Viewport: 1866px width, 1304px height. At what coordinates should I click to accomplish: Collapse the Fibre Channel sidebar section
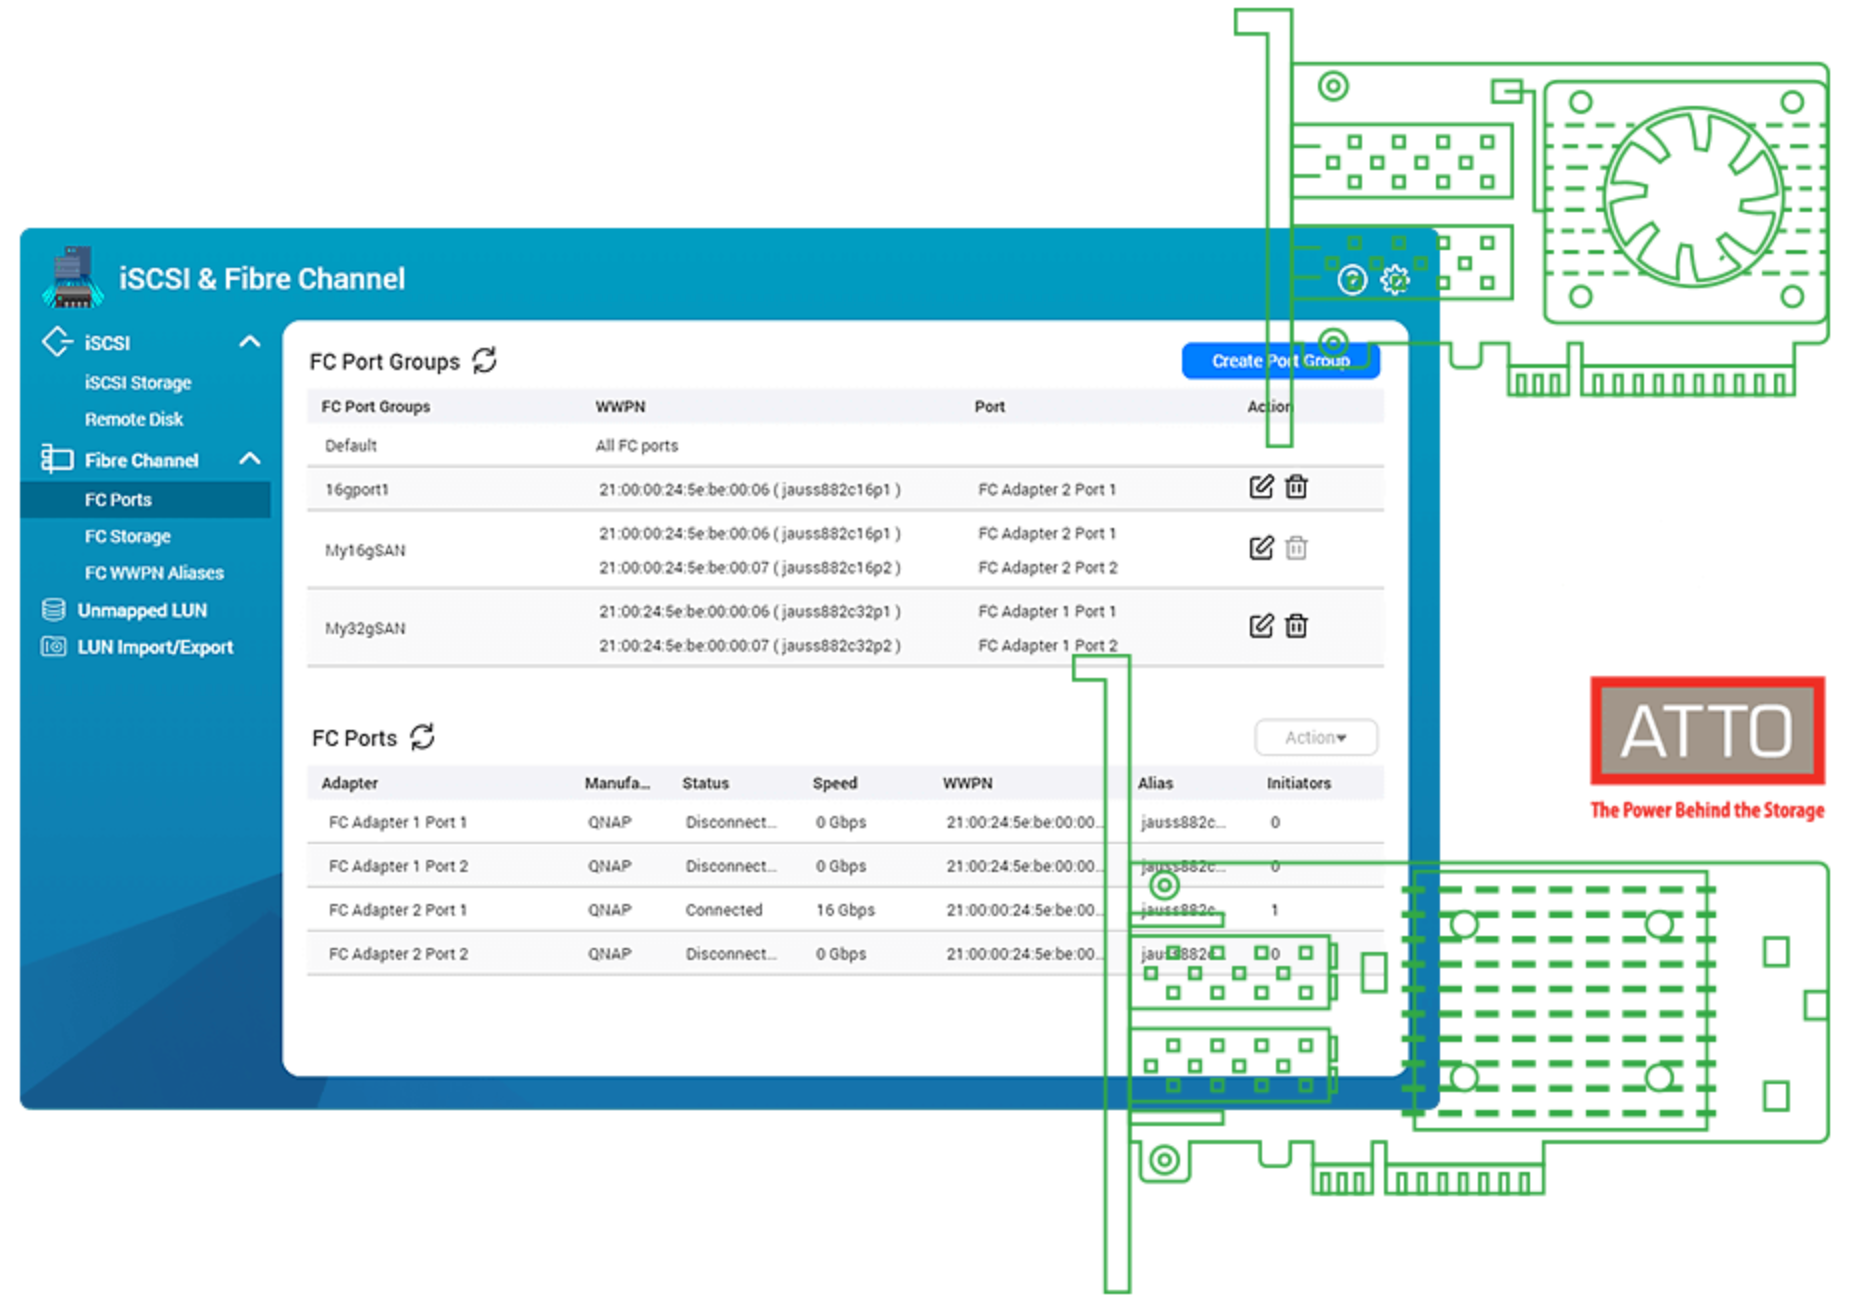[250, 459]
